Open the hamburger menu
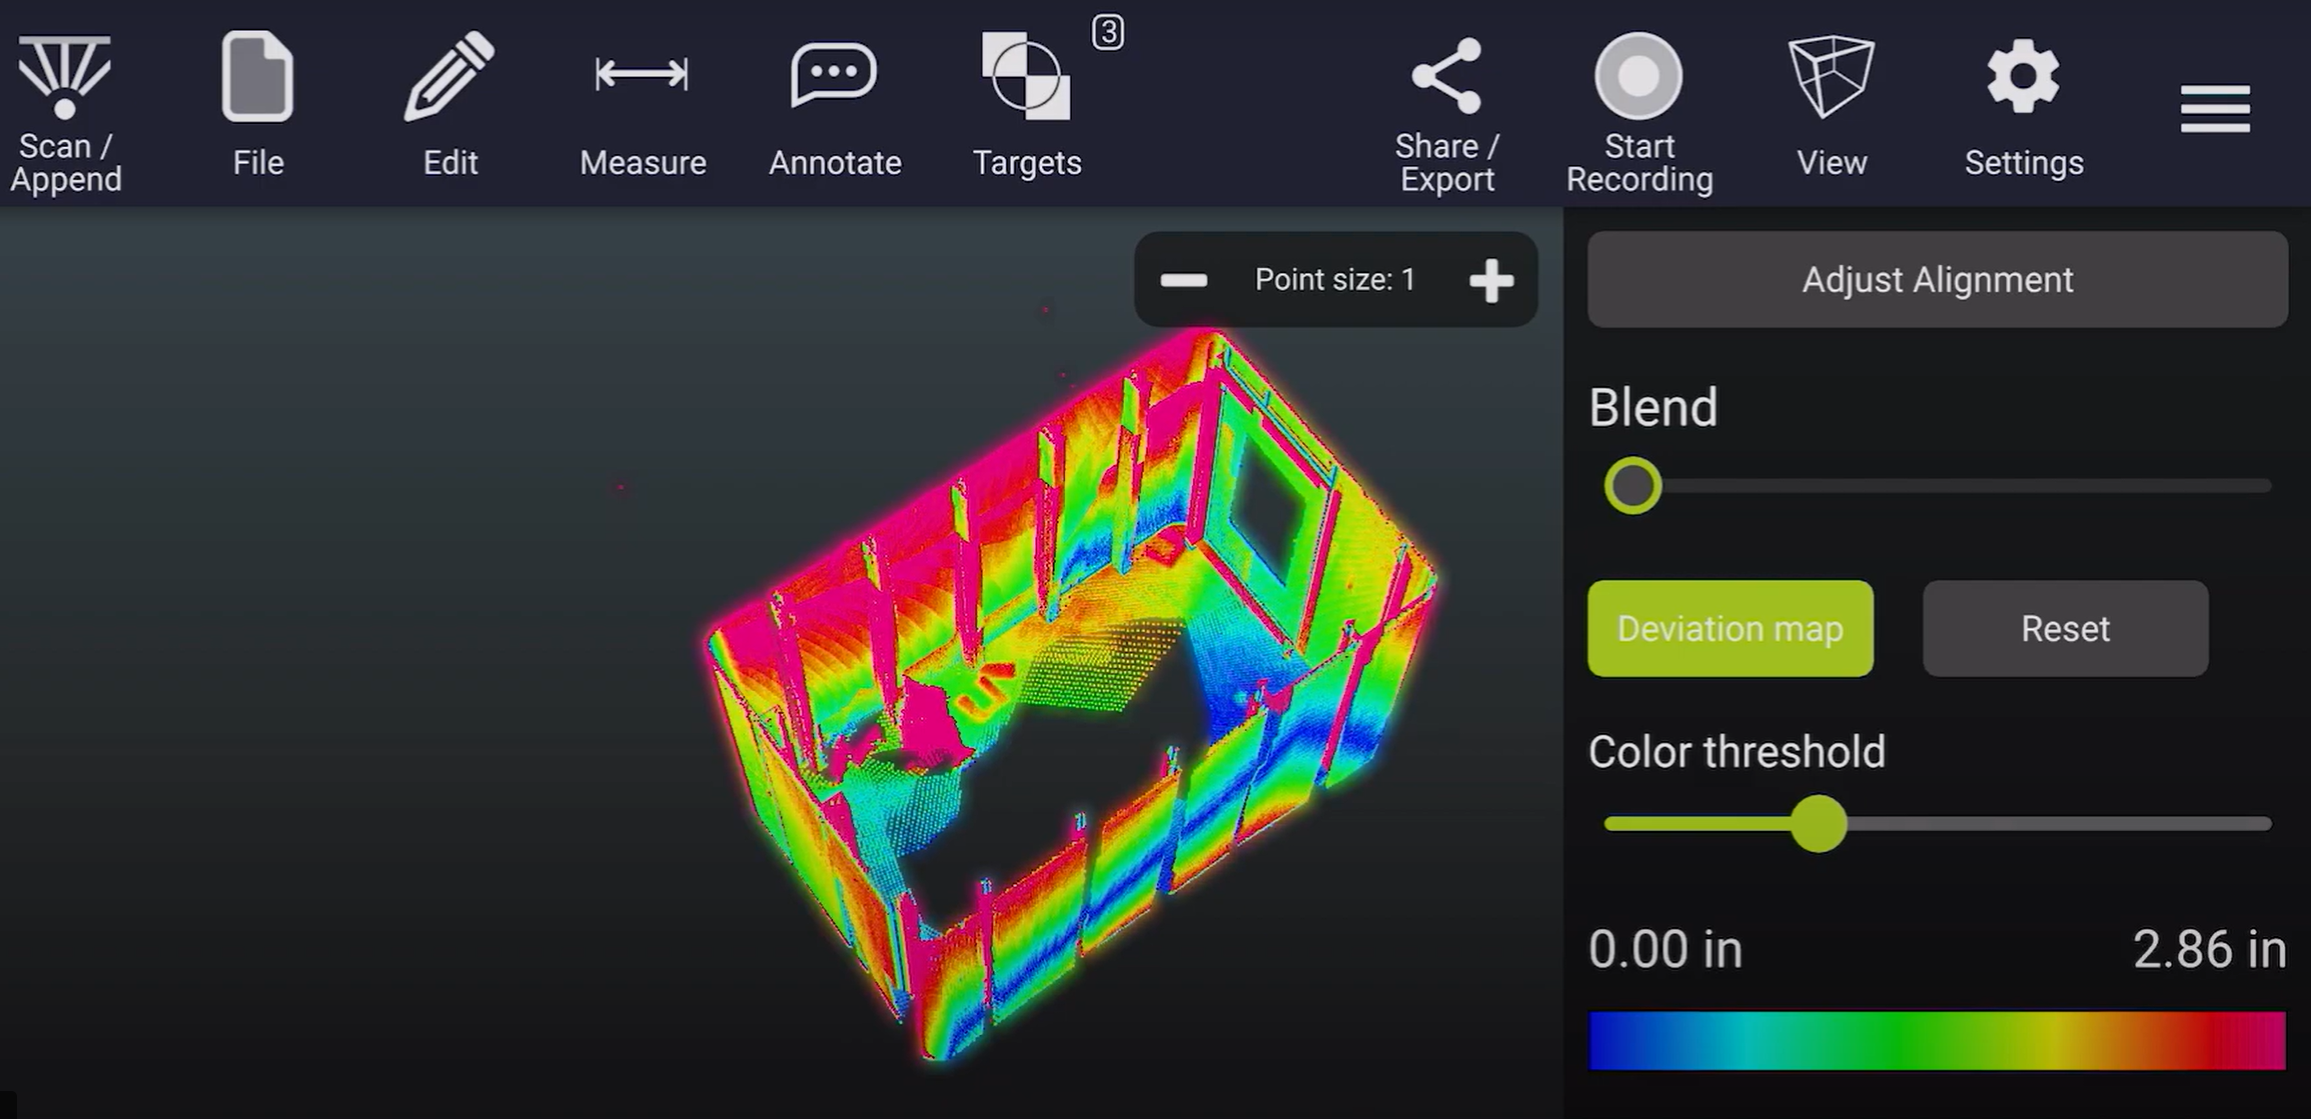The height and width of the screenshot is (1119, 2311). pyautogui.click(x=2215, y=108)
